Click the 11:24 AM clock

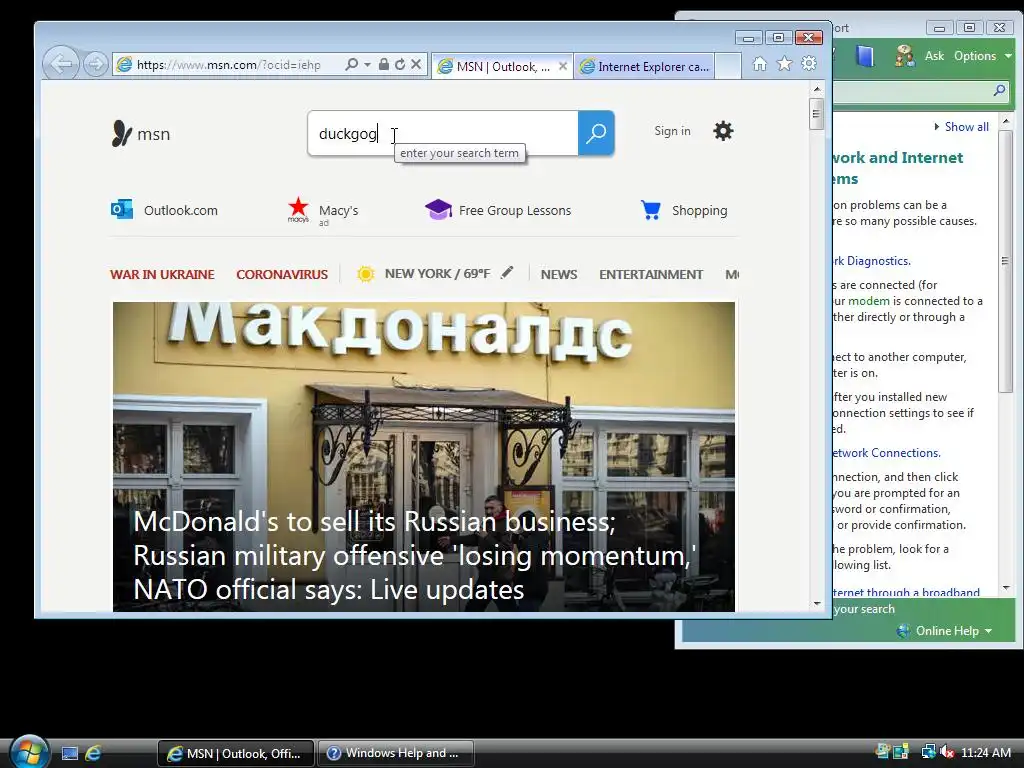pos(986,752)
